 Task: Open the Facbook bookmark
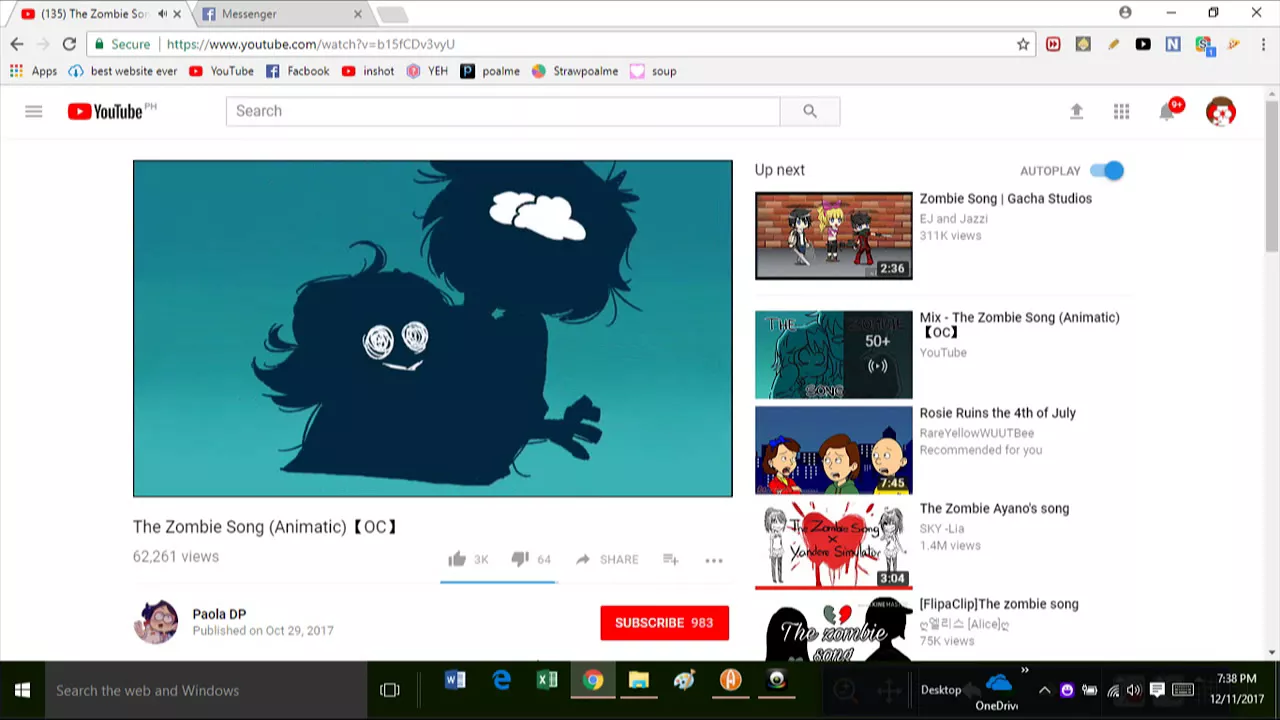tap(297, 71)
